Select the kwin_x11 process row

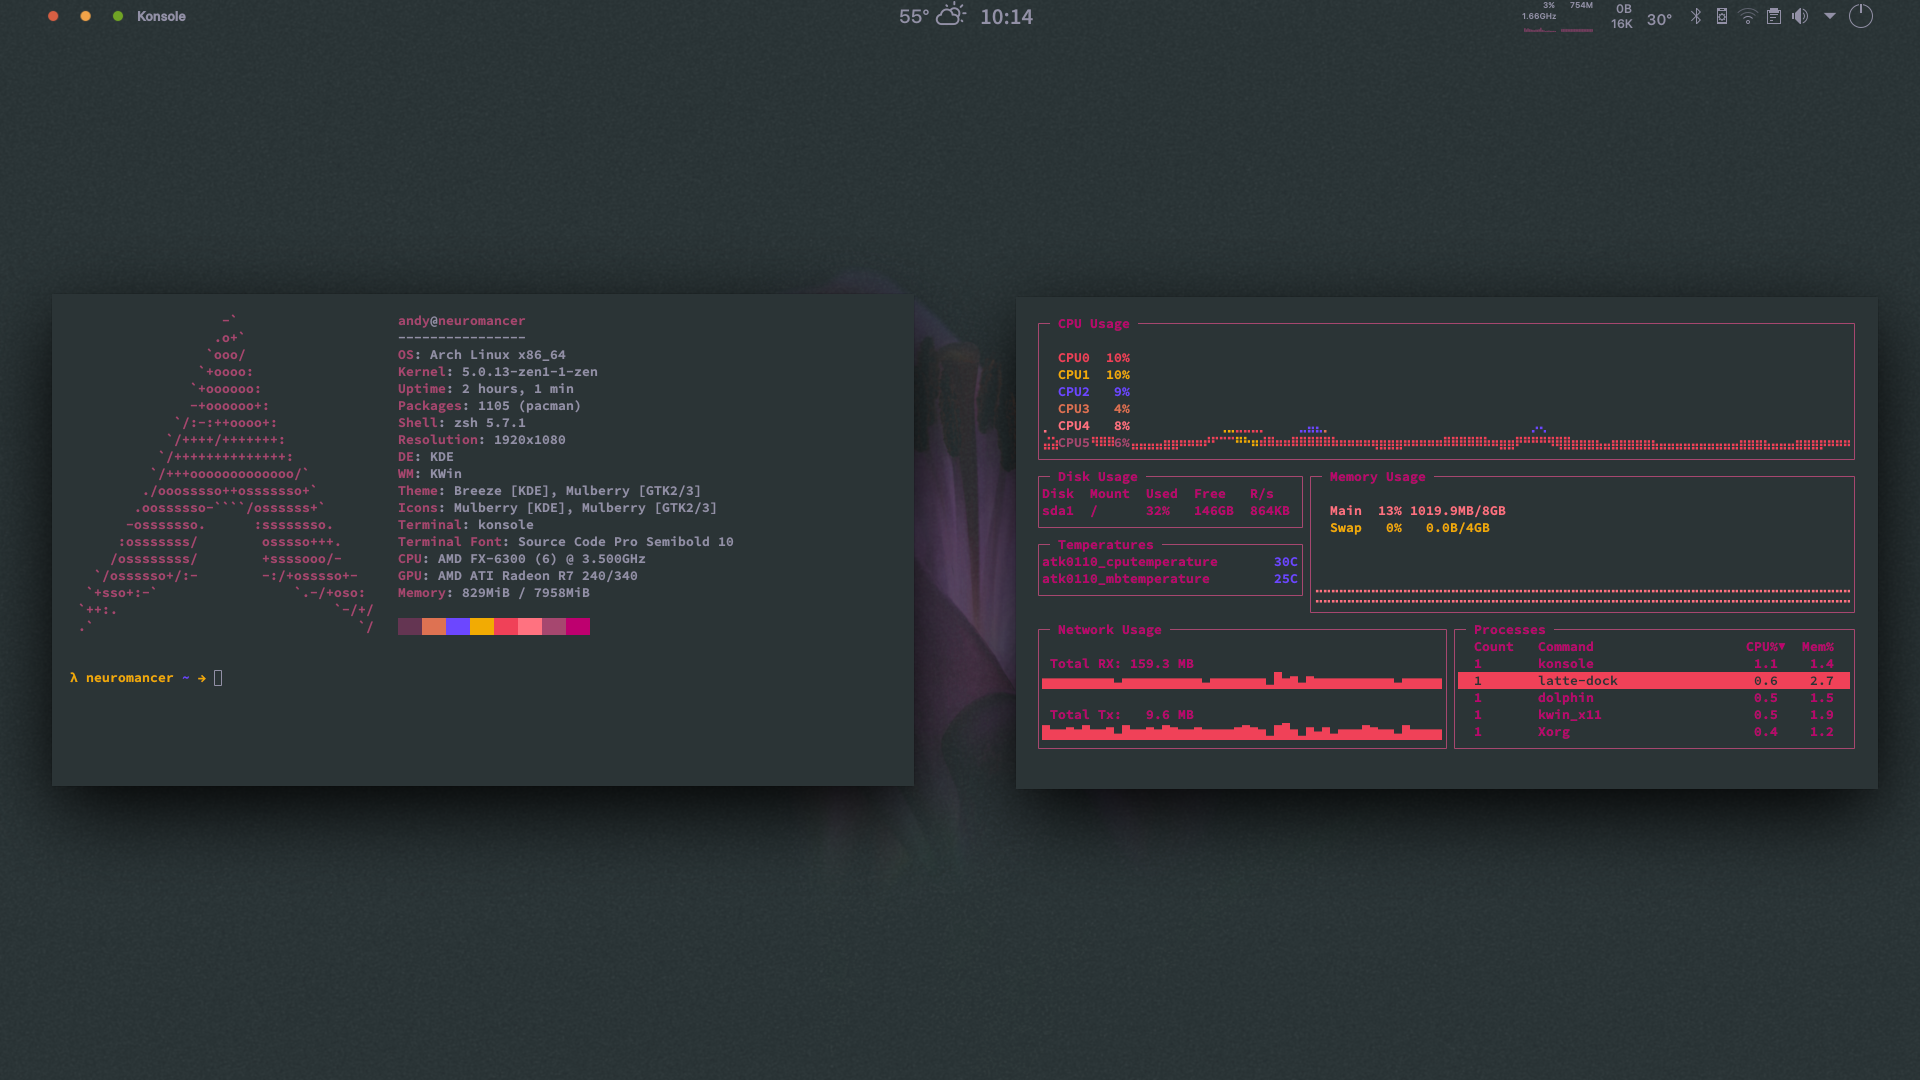tap(1654, 715)
